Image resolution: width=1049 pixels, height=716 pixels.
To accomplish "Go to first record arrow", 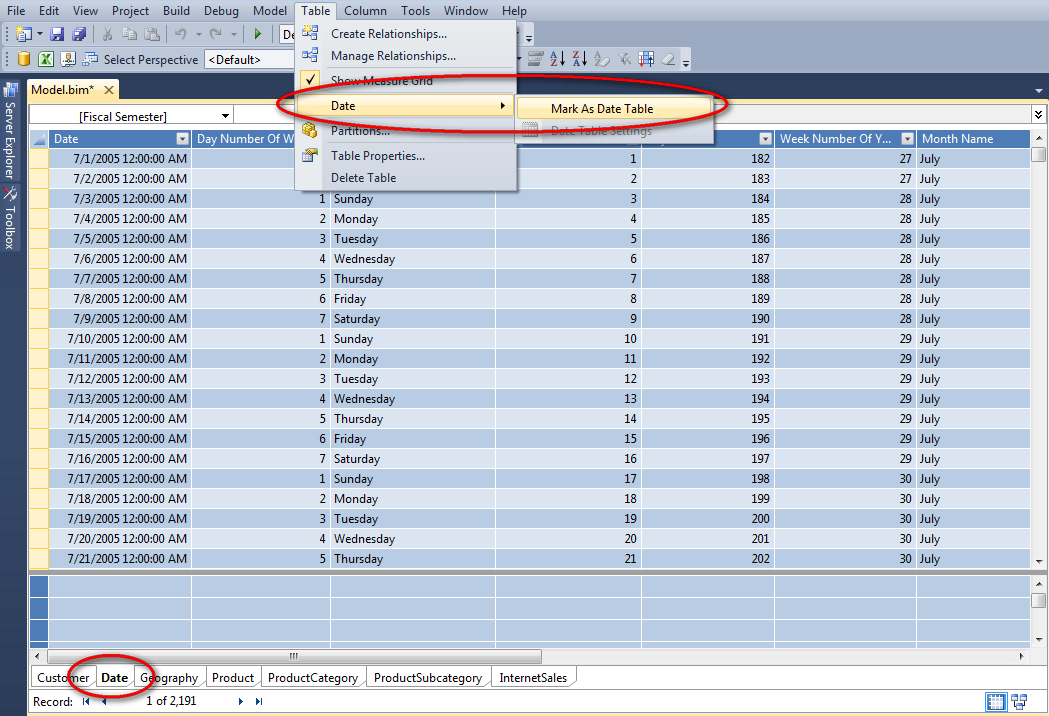I will pyautogui.click(x=86, y=701).
